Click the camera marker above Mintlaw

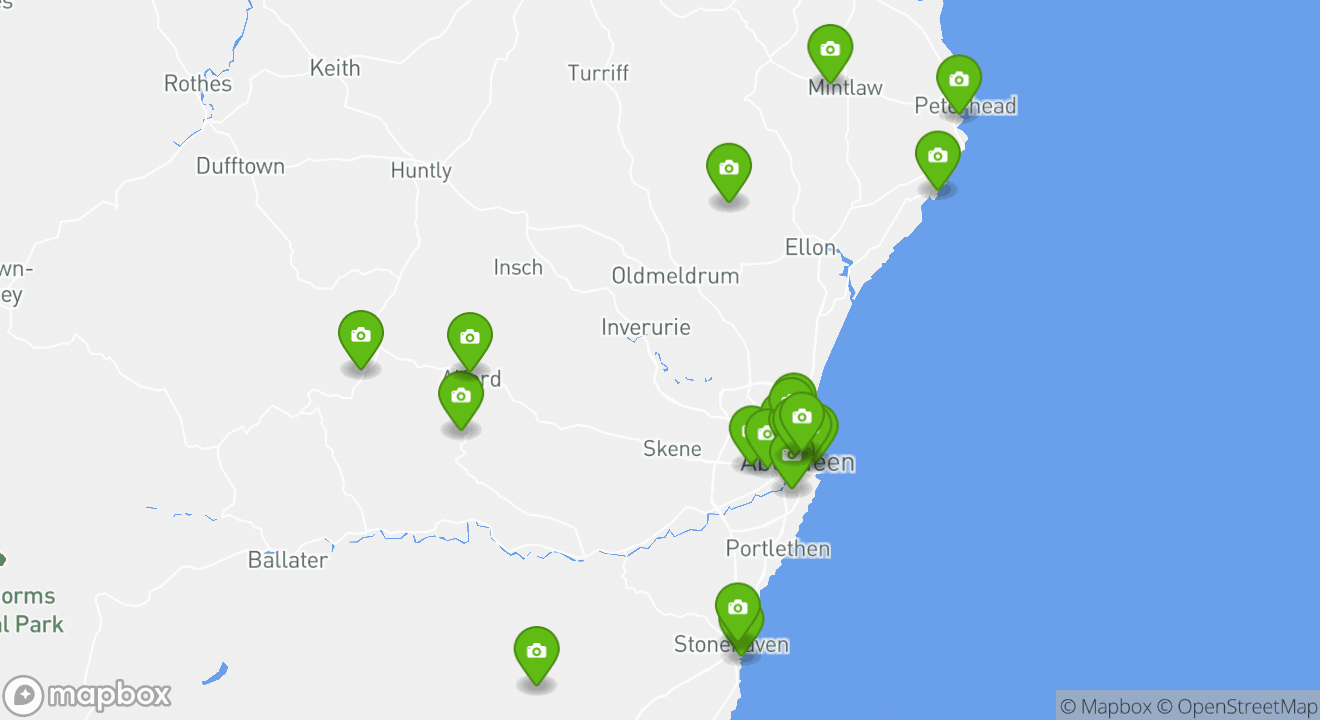tap(830, 50)
